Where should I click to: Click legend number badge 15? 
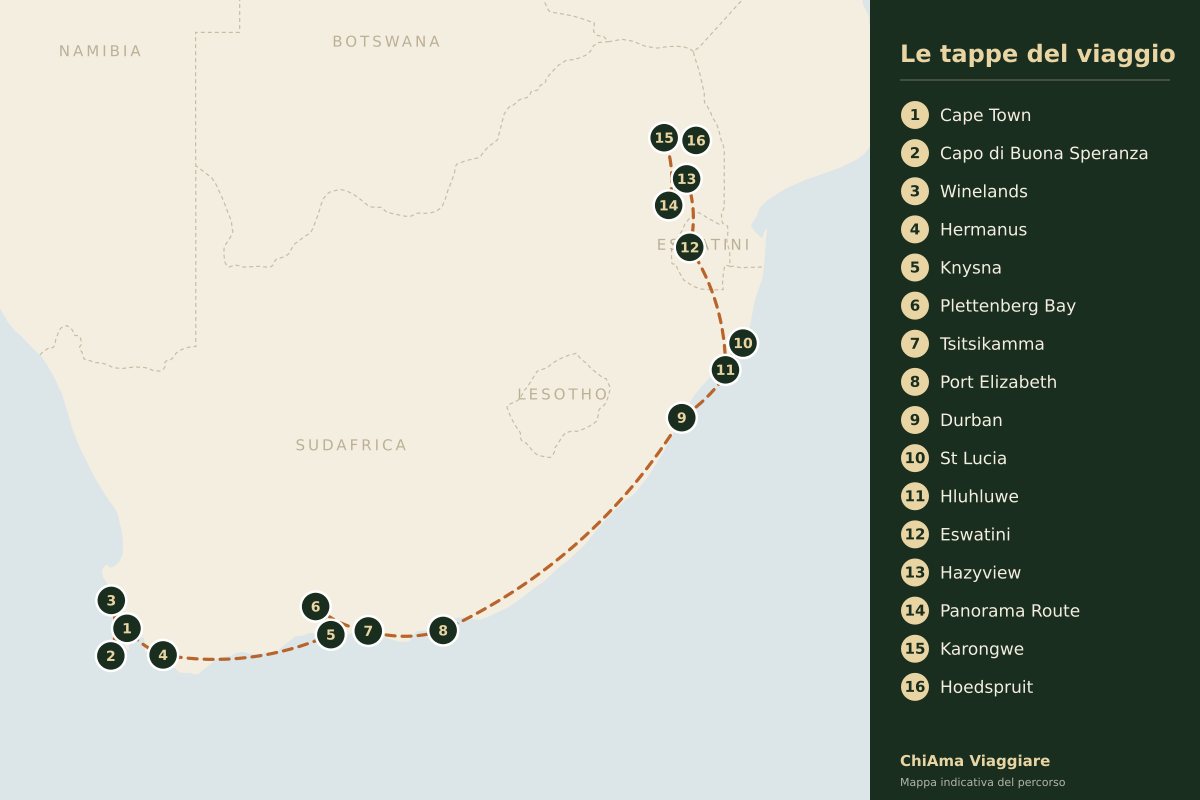915,649
